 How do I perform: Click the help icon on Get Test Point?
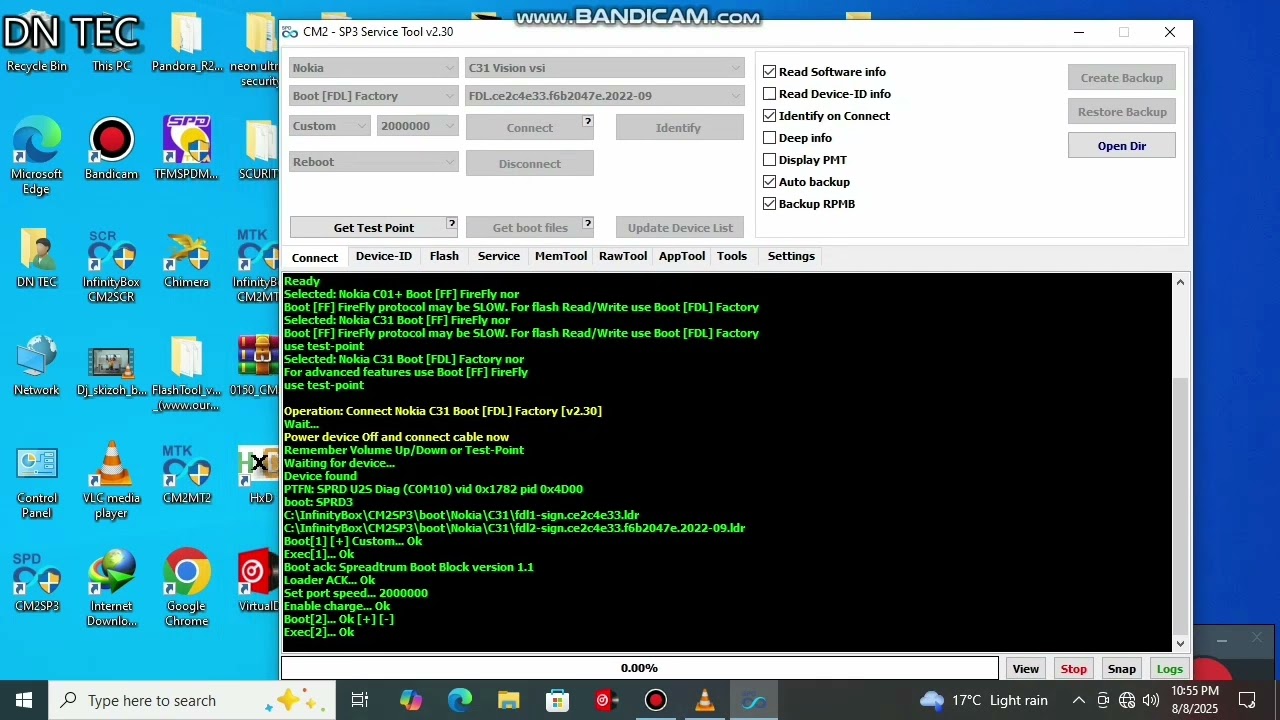point(451,223)
